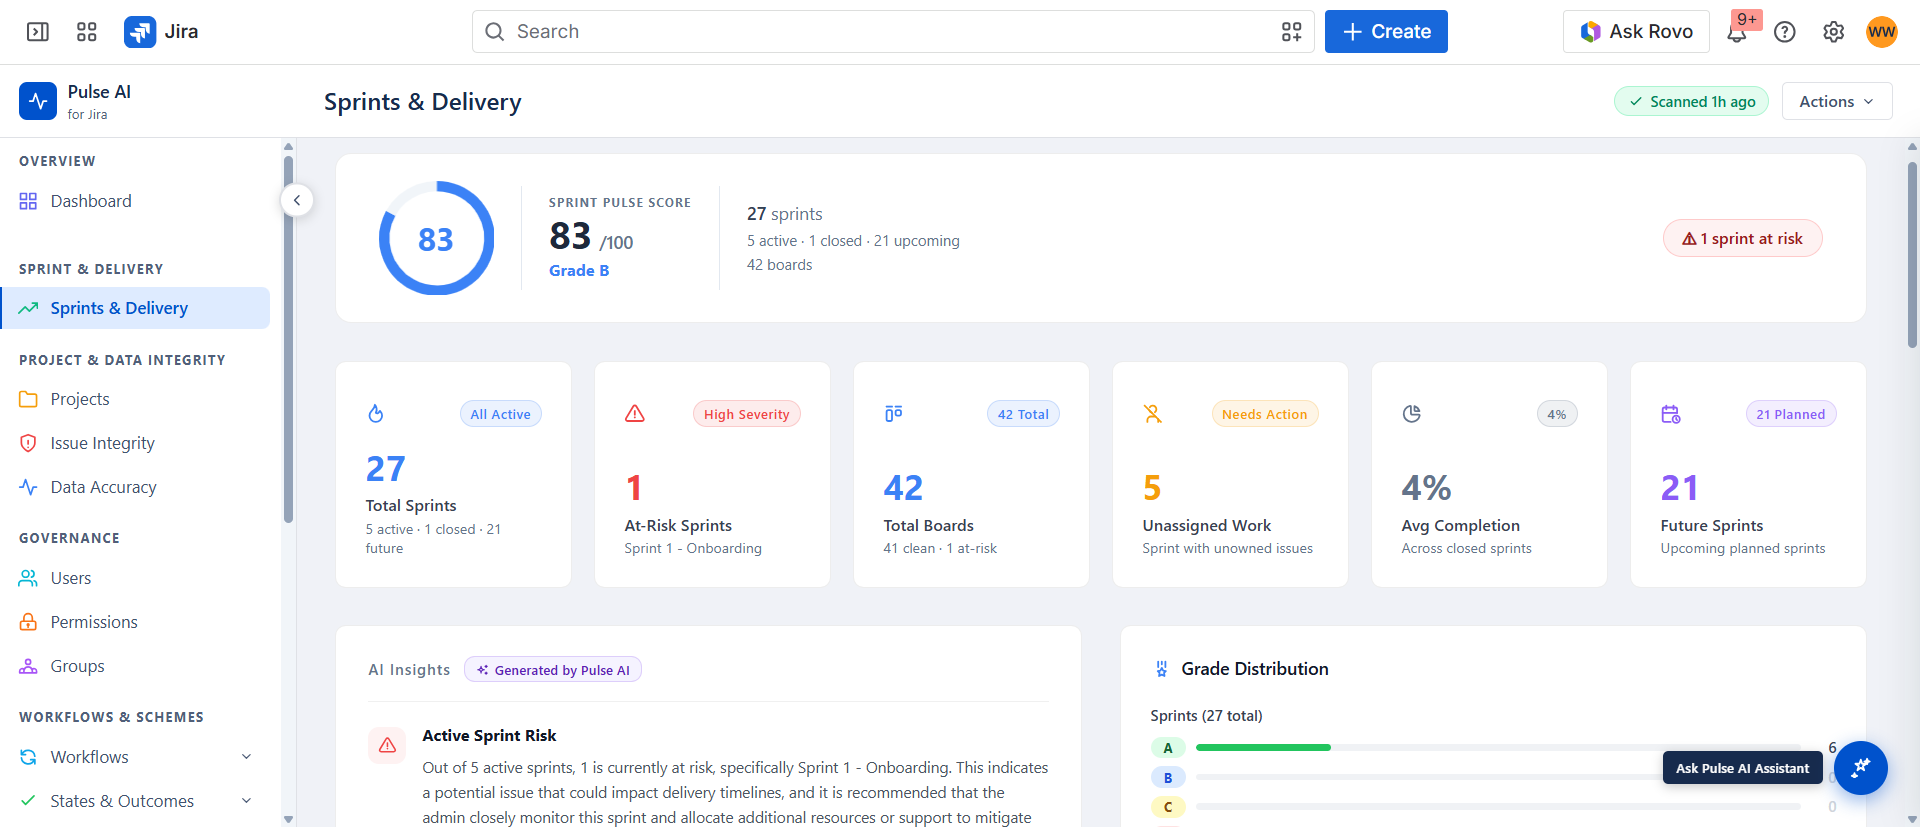Click the unassigned person icon on Unassigned Work card
The width and height of the screenshot is (1920, 827).
pos(1153,414)
